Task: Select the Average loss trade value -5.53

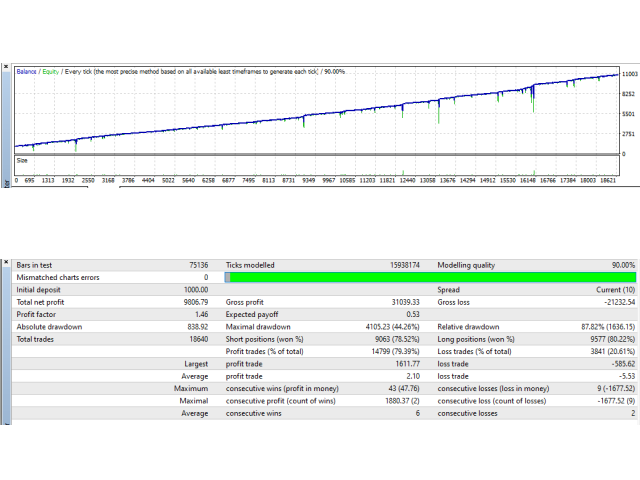Action: click(x=627, y=376)
